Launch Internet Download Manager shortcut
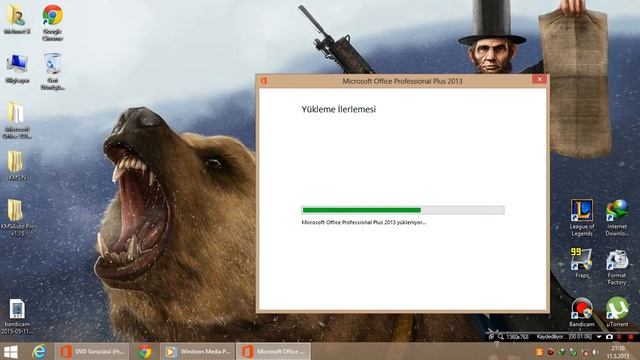 617,218
